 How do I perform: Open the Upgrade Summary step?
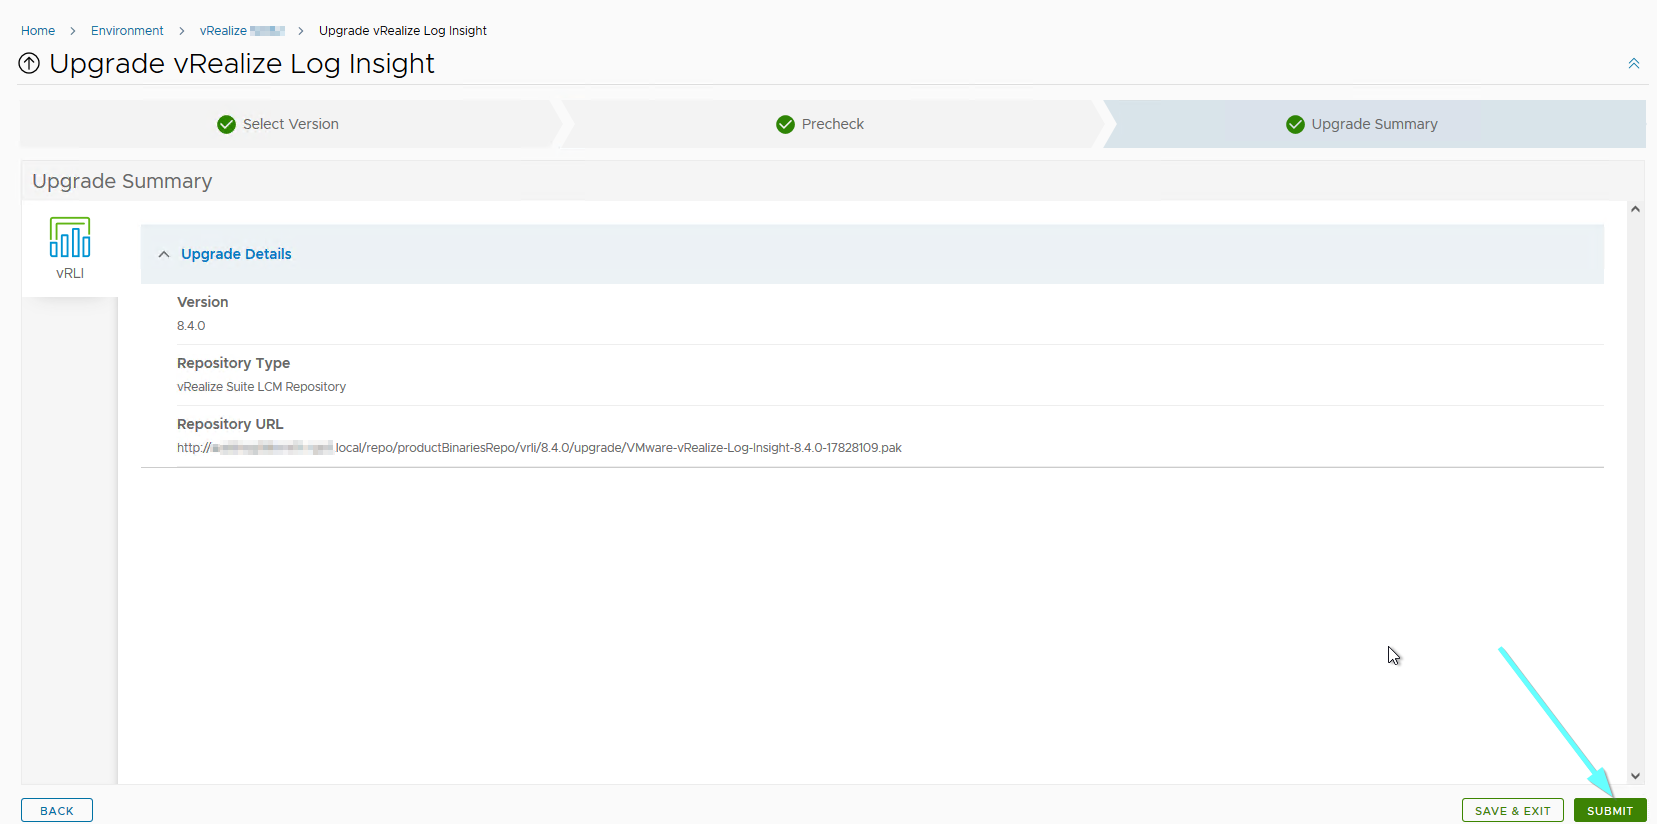point(1374,124)
